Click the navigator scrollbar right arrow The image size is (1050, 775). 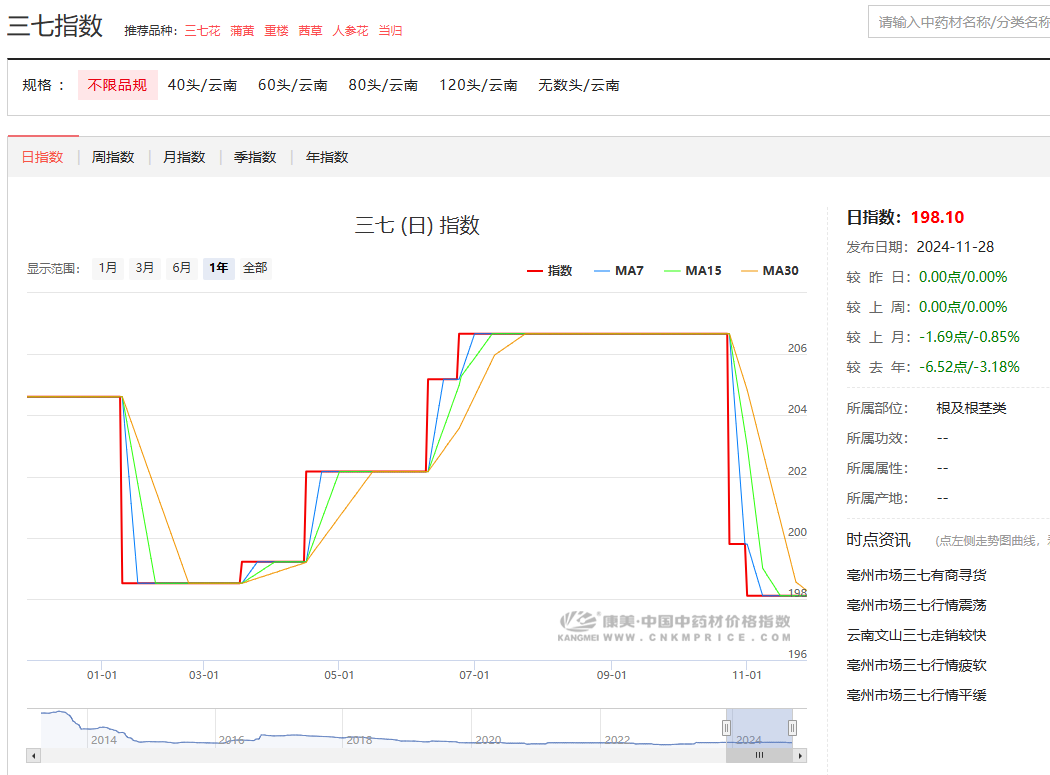(800, 756)
